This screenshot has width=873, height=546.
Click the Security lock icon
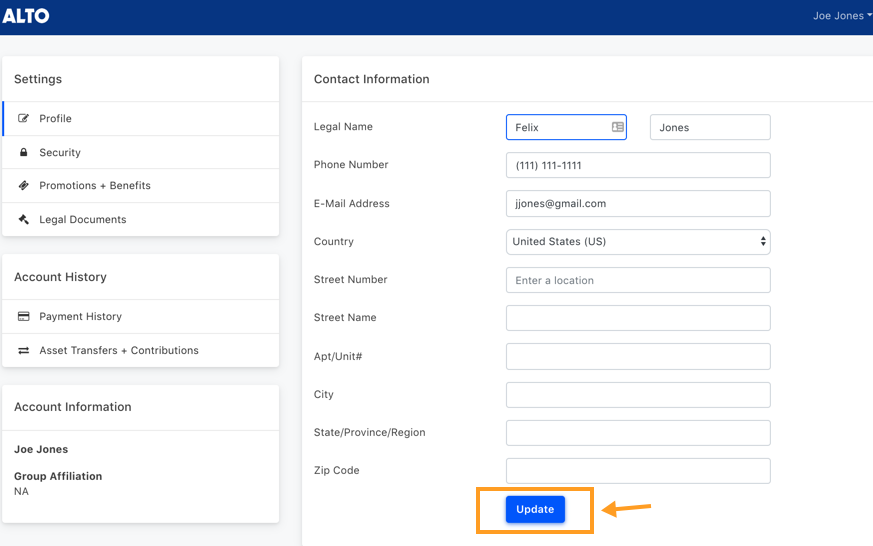pyautogui.click(x=23, y=152)
